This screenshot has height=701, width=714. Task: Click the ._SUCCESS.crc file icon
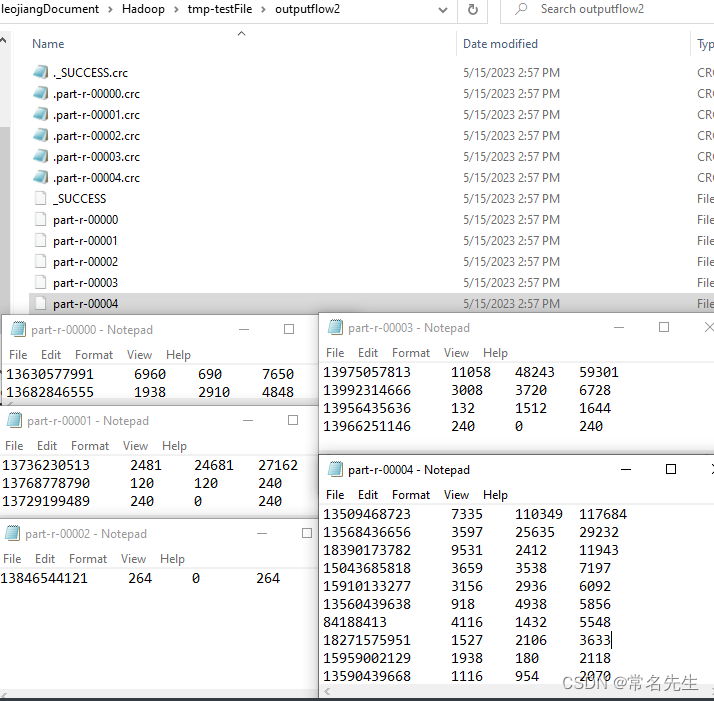pos(41,72)
